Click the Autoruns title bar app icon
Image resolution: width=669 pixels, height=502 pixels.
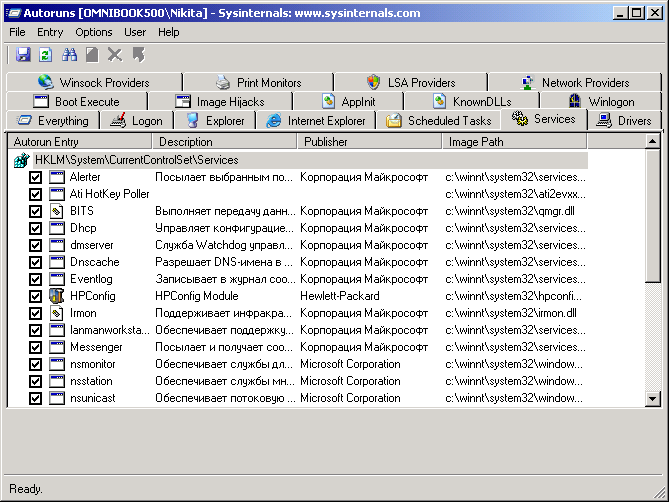click(x=13, y=13)
